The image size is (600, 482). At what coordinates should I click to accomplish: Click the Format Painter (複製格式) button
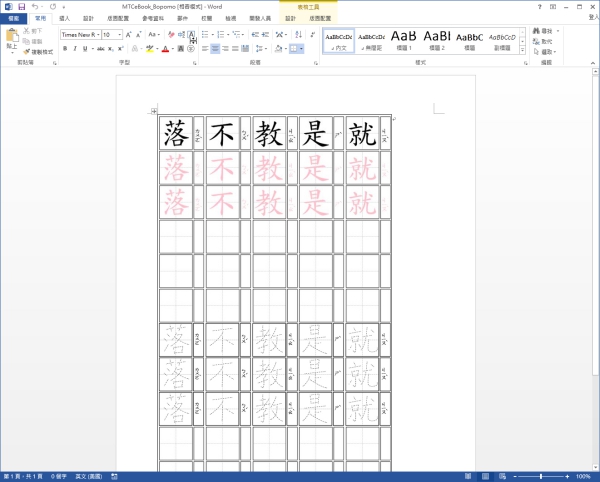38,52
